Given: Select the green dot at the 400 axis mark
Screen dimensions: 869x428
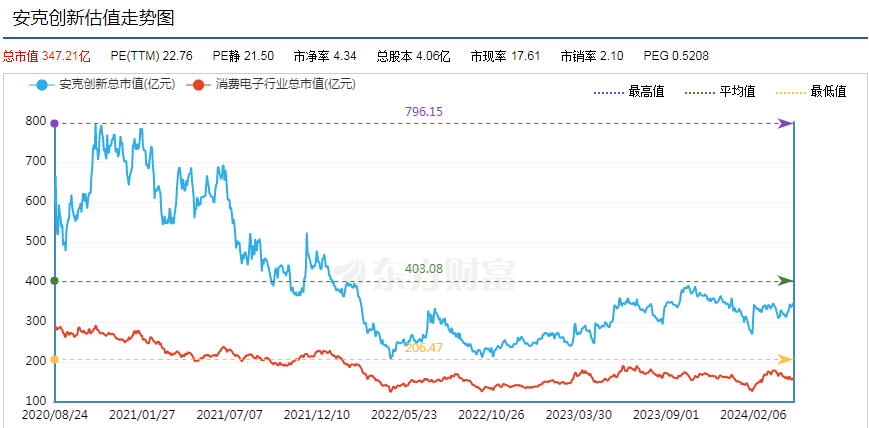Looking at the screenshot, I should (54, 281).
